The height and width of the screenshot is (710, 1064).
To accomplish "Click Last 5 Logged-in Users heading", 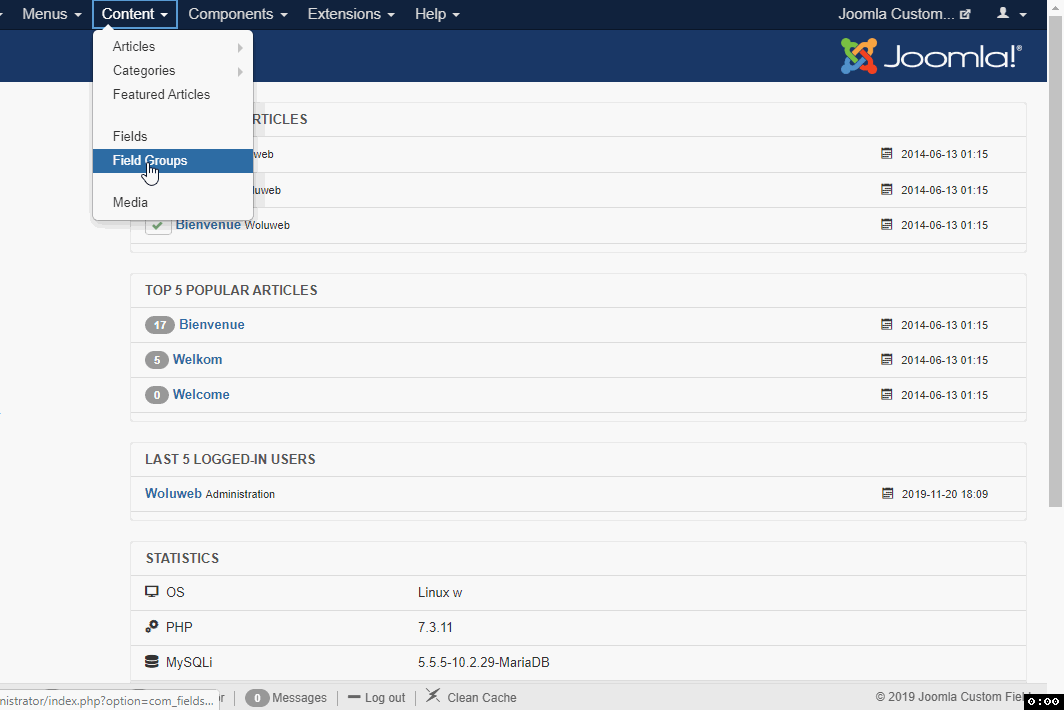I will 230,460.
